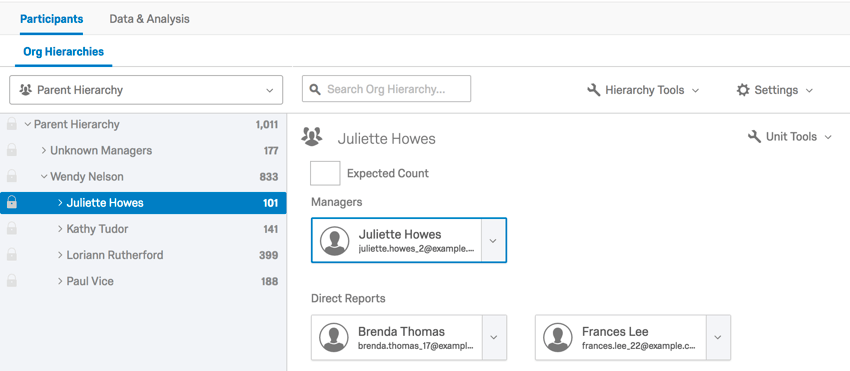Select Loriann Rutherford in hierarchy tree
Image resolution: width=850 pixels, height=371 pixels.
[x=115, y=255]
